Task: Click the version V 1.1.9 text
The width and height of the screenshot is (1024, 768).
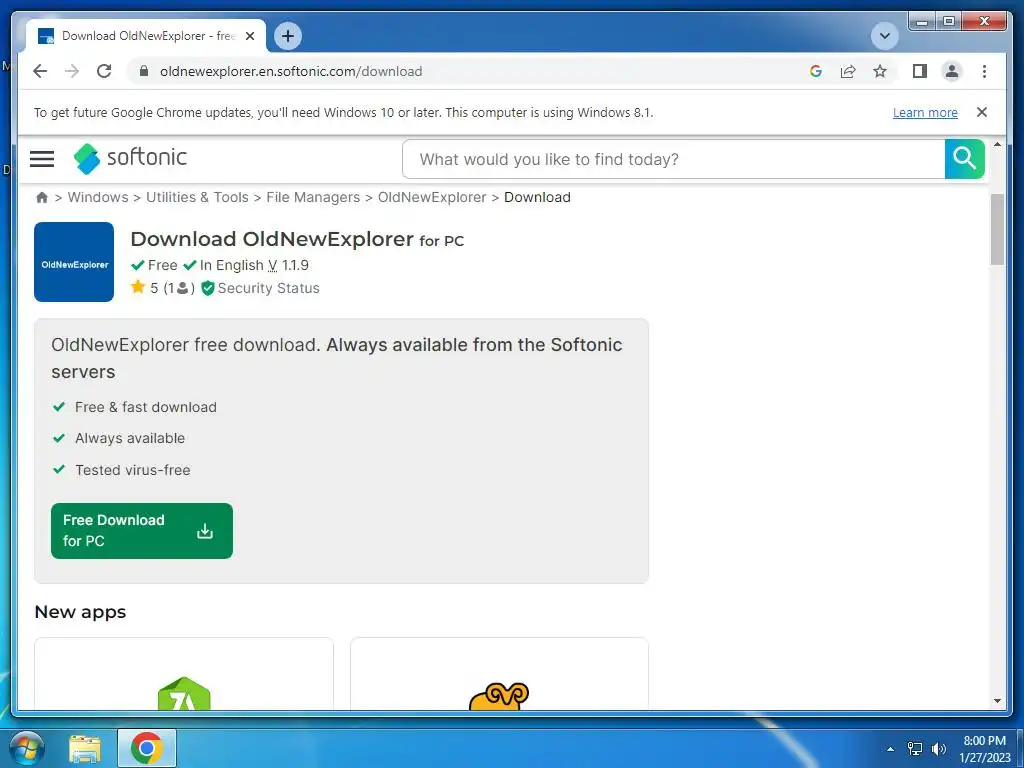Action: point(288,265)
